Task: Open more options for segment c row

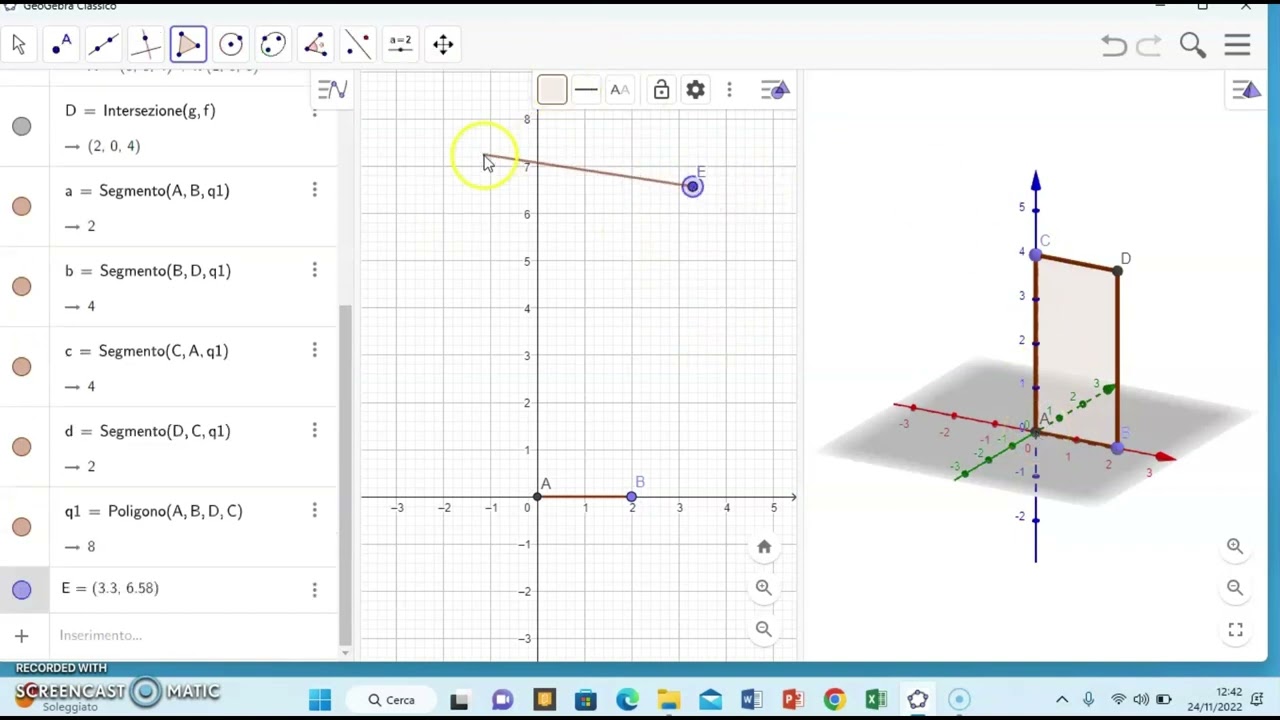Action: click(314, 350)
